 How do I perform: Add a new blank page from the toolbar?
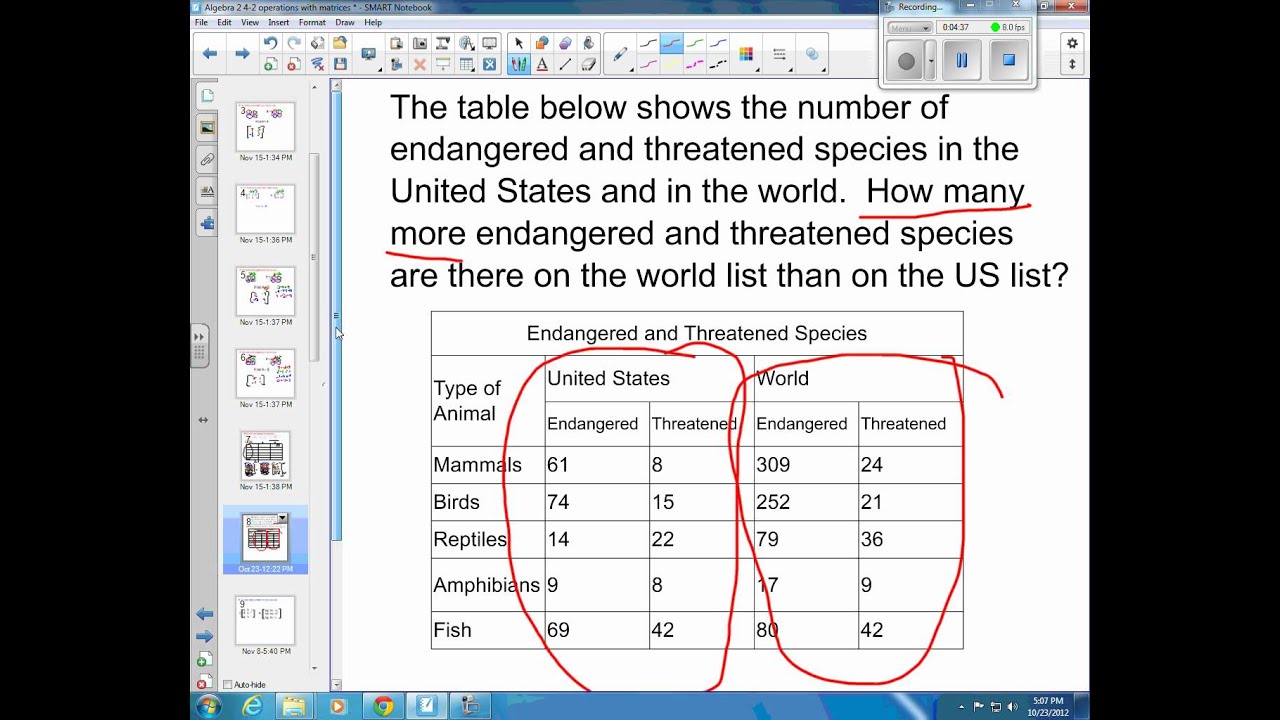click(x=270, y=64)
